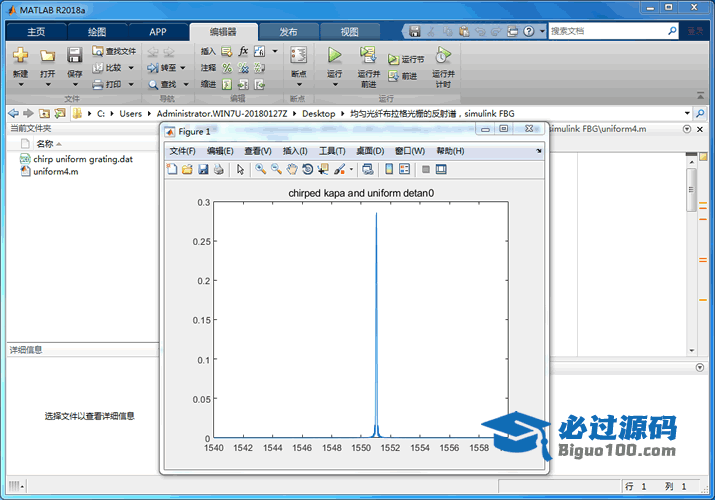Click the Open (打开) folder icon

click(x=47, y=56)
